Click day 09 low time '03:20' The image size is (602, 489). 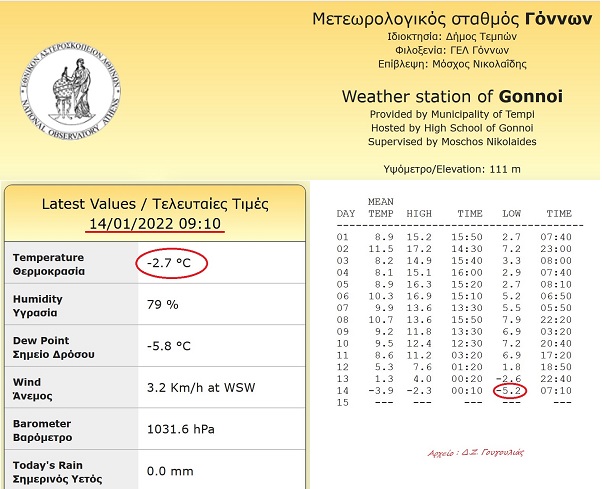(x=556, y=332)
